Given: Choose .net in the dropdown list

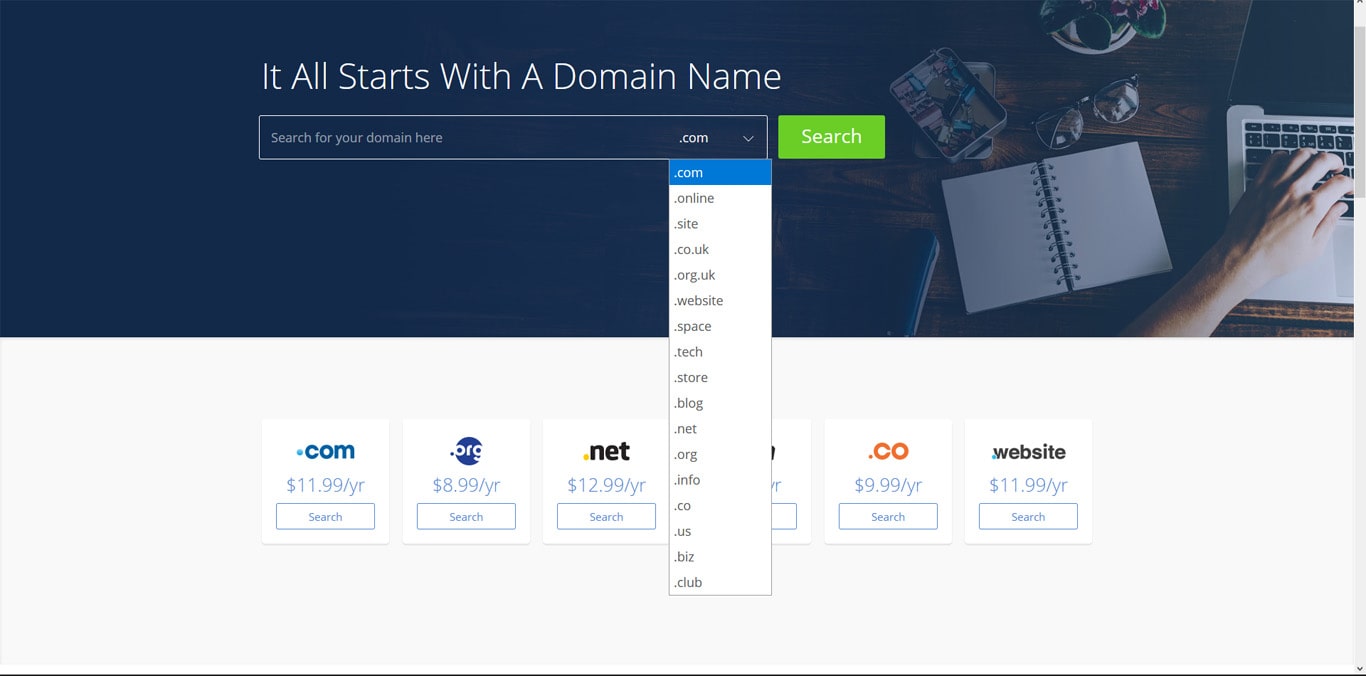Looking at the screenshot, I should point(720,429).
